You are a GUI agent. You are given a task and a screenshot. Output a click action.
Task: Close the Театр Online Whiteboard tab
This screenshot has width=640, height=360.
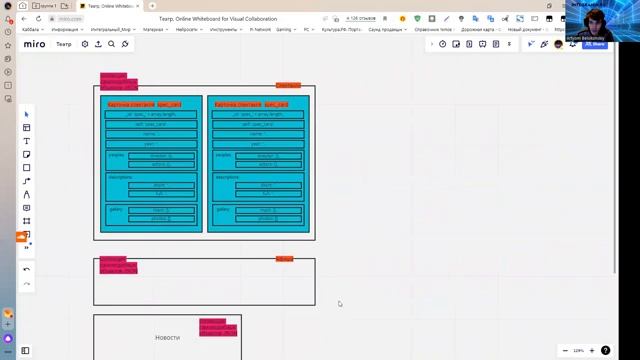(x=138, y=6)
